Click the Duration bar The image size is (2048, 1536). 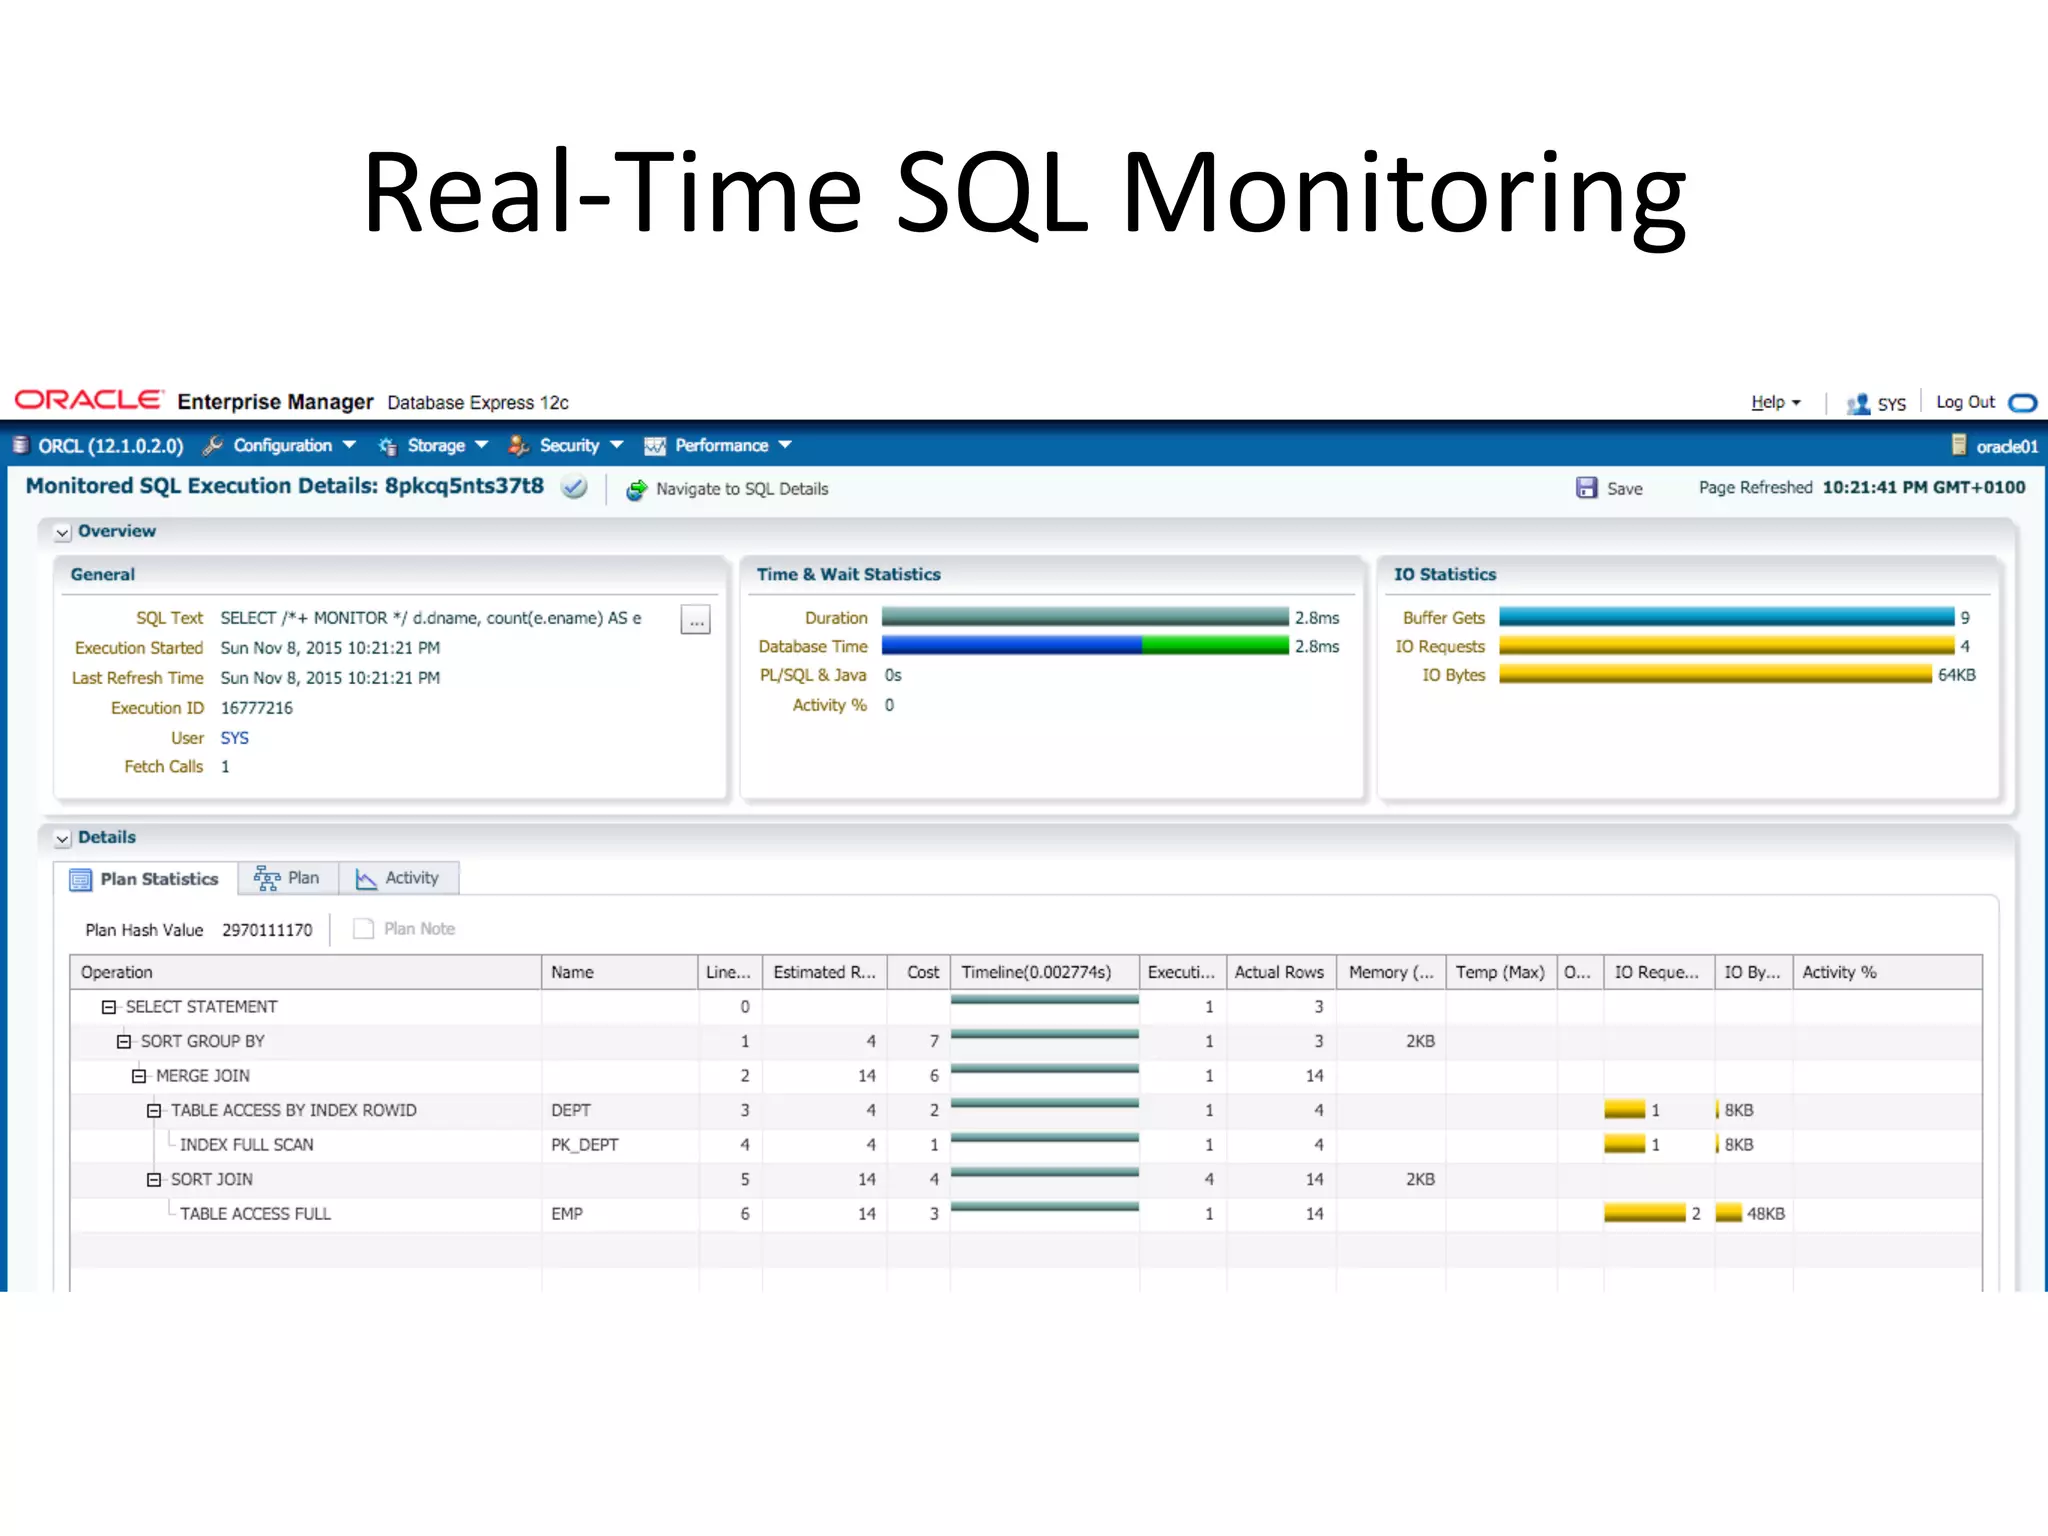pyautogui.click(x=1085, y=617)
